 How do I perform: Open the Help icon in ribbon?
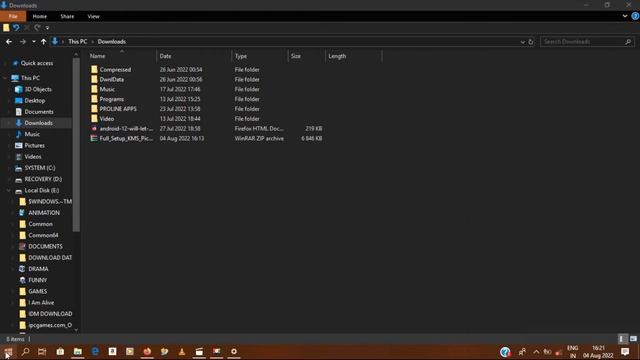(635, 16)
